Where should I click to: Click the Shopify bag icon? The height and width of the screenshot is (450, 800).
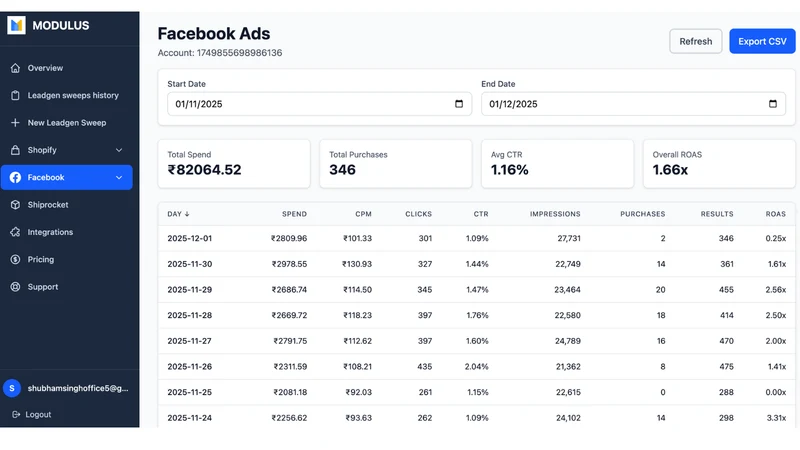(x=15, y=150)
